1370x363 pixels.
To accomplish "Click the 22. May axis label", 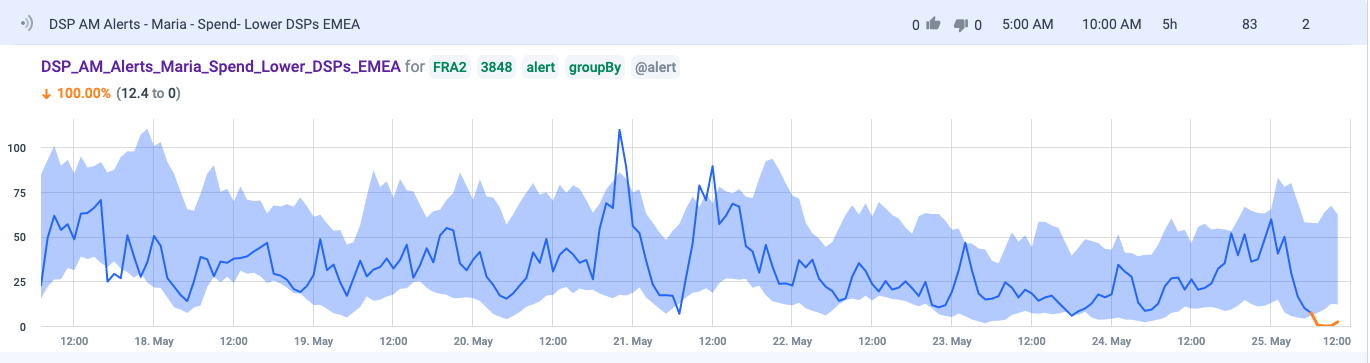I will (x=792, y=341).
